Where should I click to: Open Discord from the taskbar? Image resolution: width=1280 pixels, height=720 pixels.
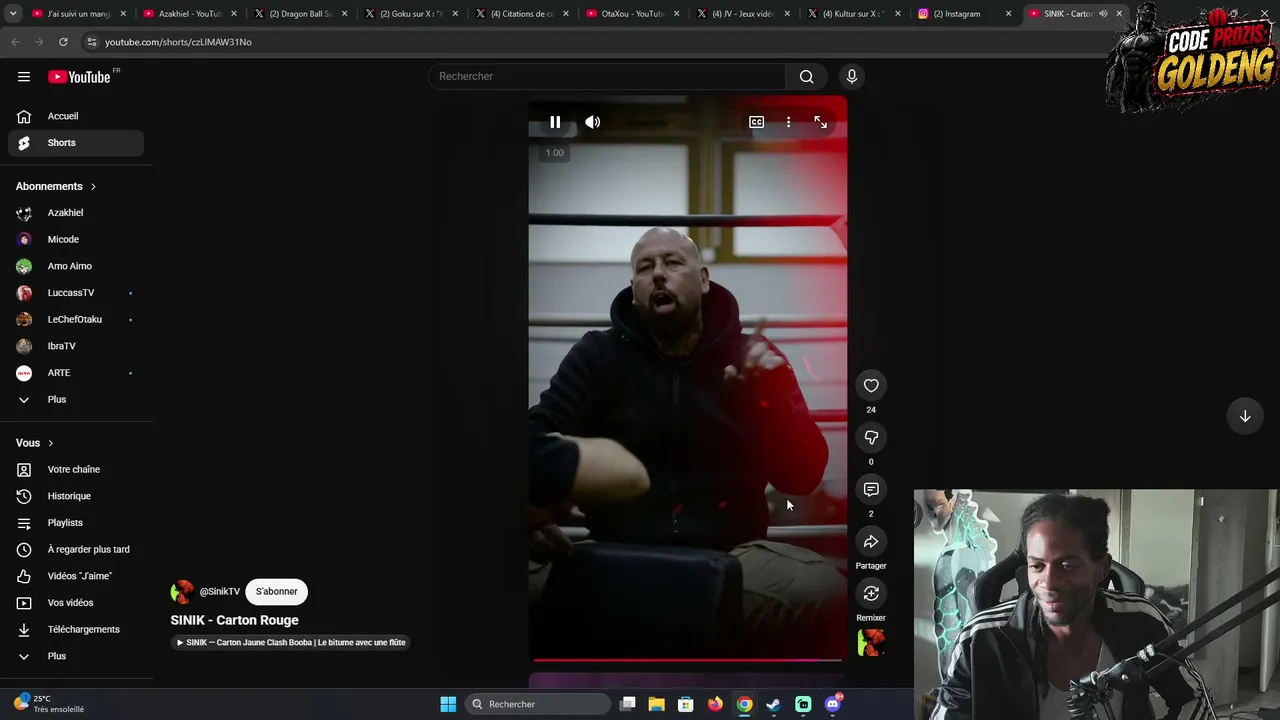(x=833, y=704)
